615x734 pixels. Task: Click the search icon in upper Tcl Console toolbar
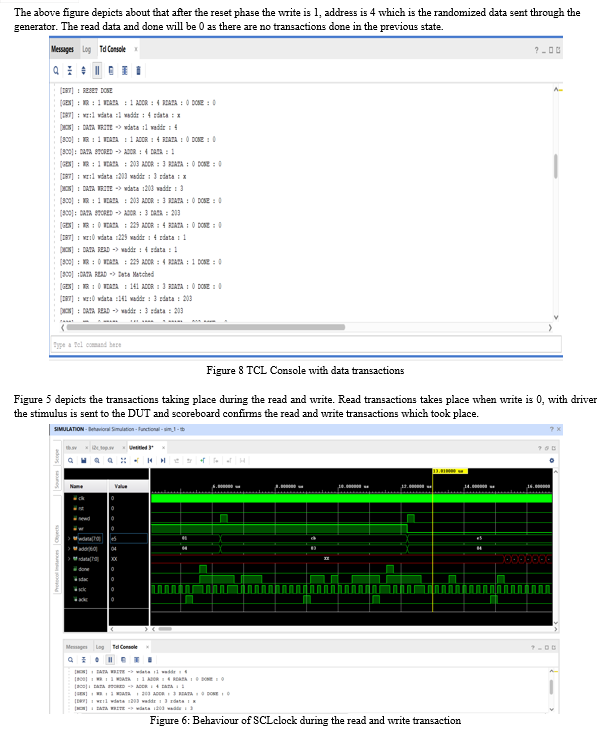(56, 70)
